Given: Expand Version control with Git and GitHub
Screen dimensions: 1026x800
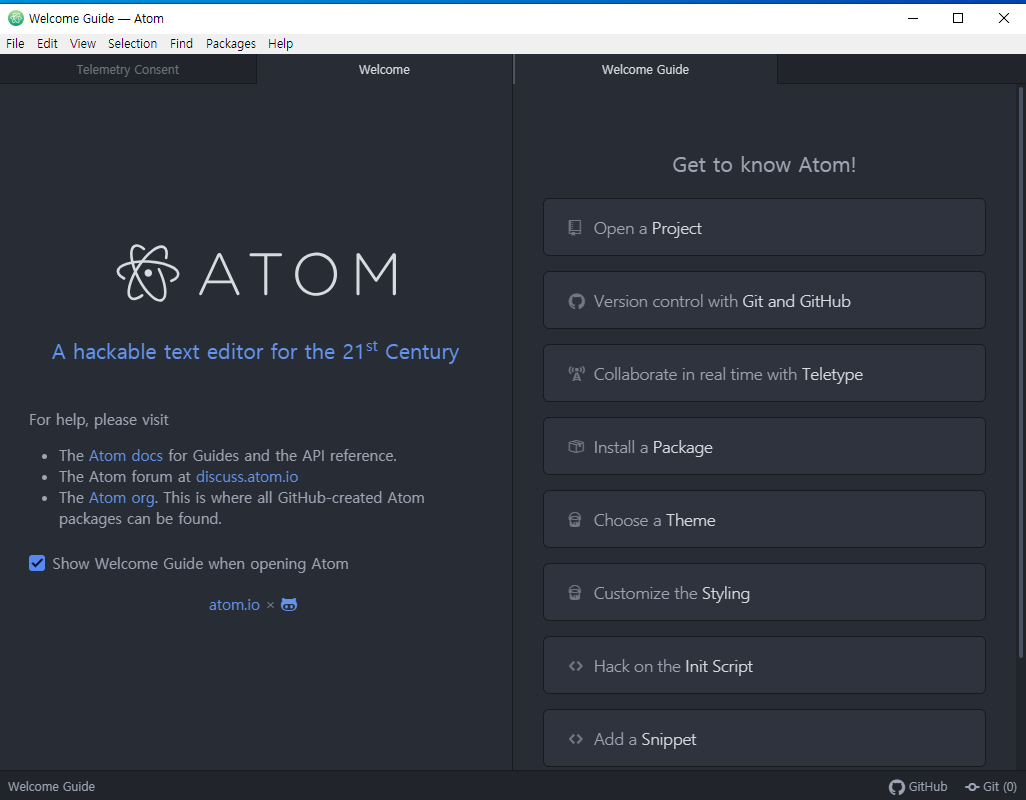Looking at the screenshot, I should [764, 300].
